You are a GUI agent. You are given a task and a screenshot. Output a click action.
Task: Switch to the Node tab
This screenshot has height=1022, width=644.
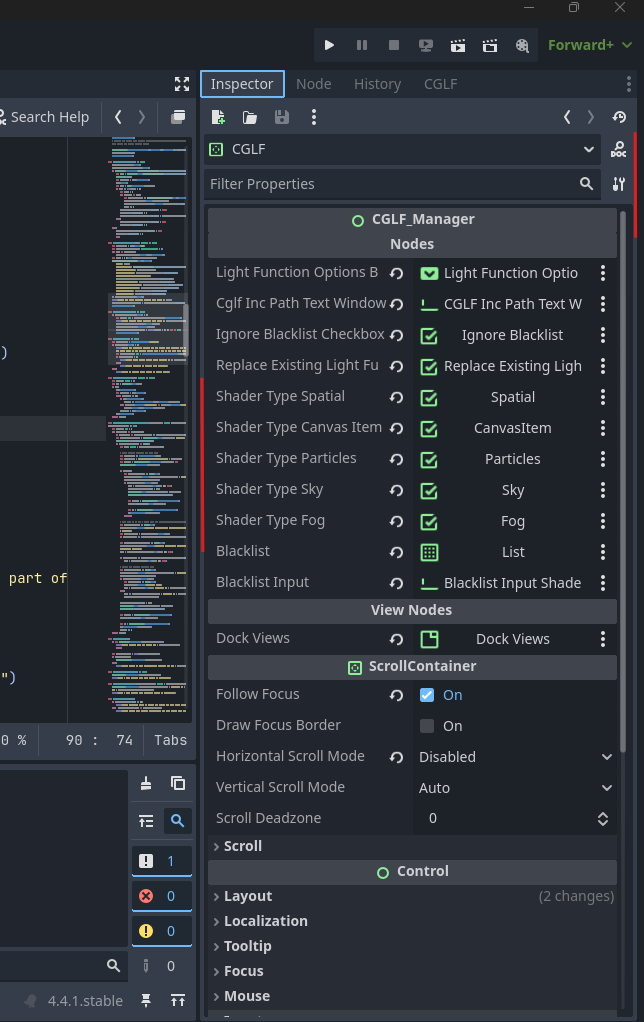(x=314, y=84)
